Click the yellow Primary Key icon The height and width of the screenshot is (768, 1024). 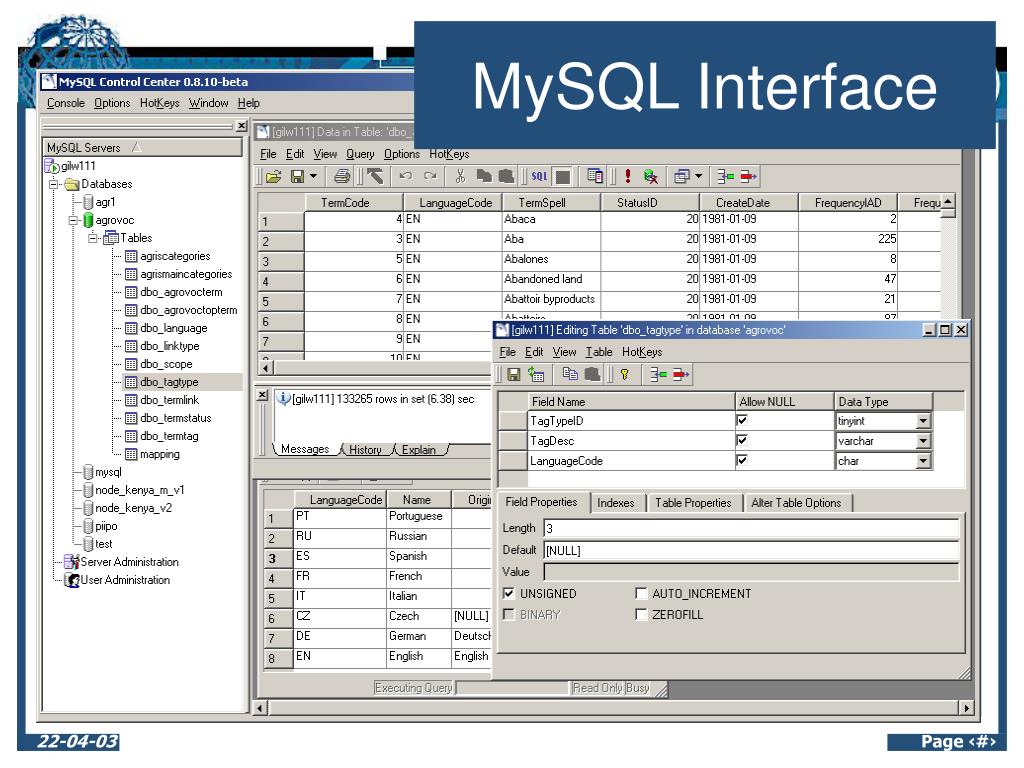pos(625,374)
